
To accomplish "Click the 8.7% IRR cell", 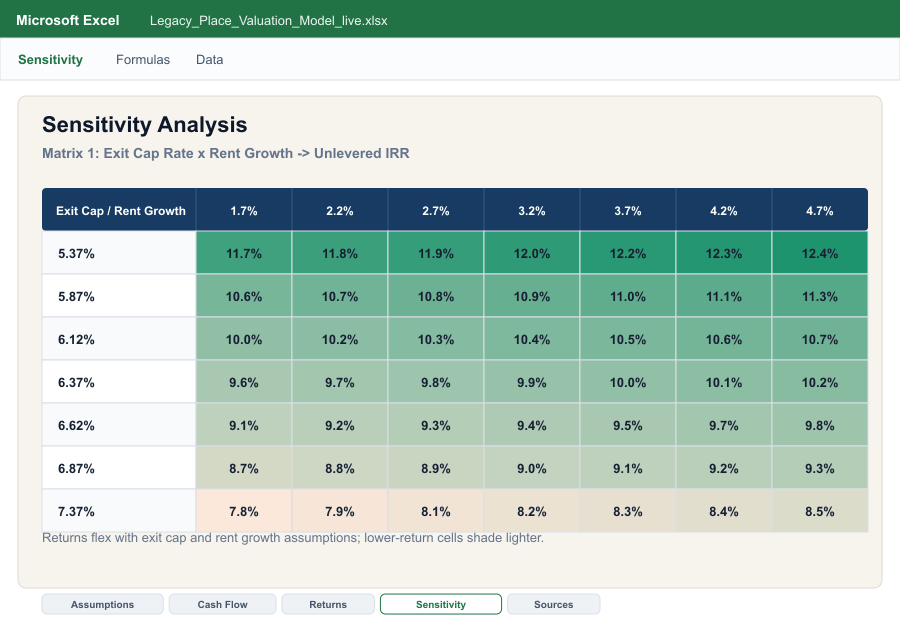I will point(244,468).
